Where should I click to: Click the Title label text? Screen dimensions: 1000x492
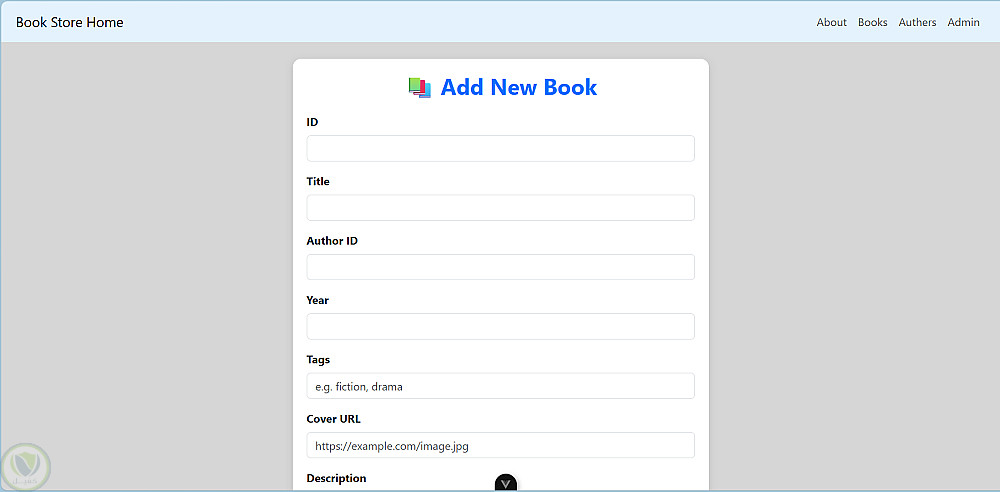click(x=318, y=181)
